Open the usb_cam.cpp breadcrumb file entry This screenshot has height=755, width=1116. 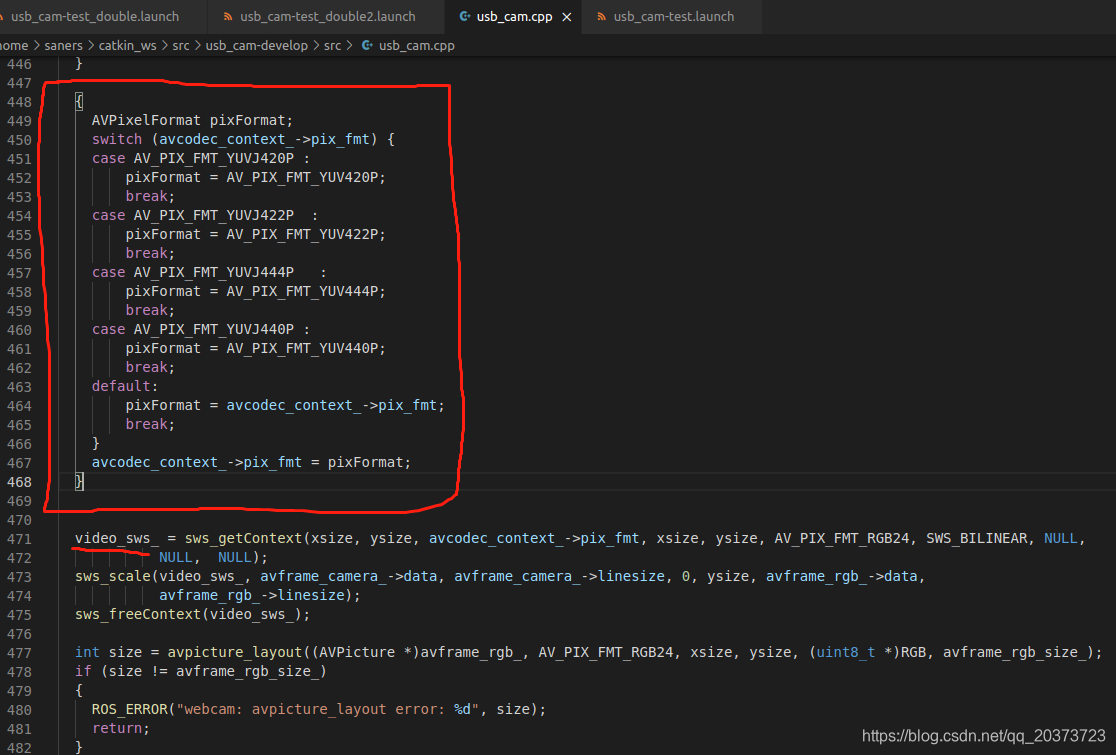pyautogui.click(x=416, y=46)
